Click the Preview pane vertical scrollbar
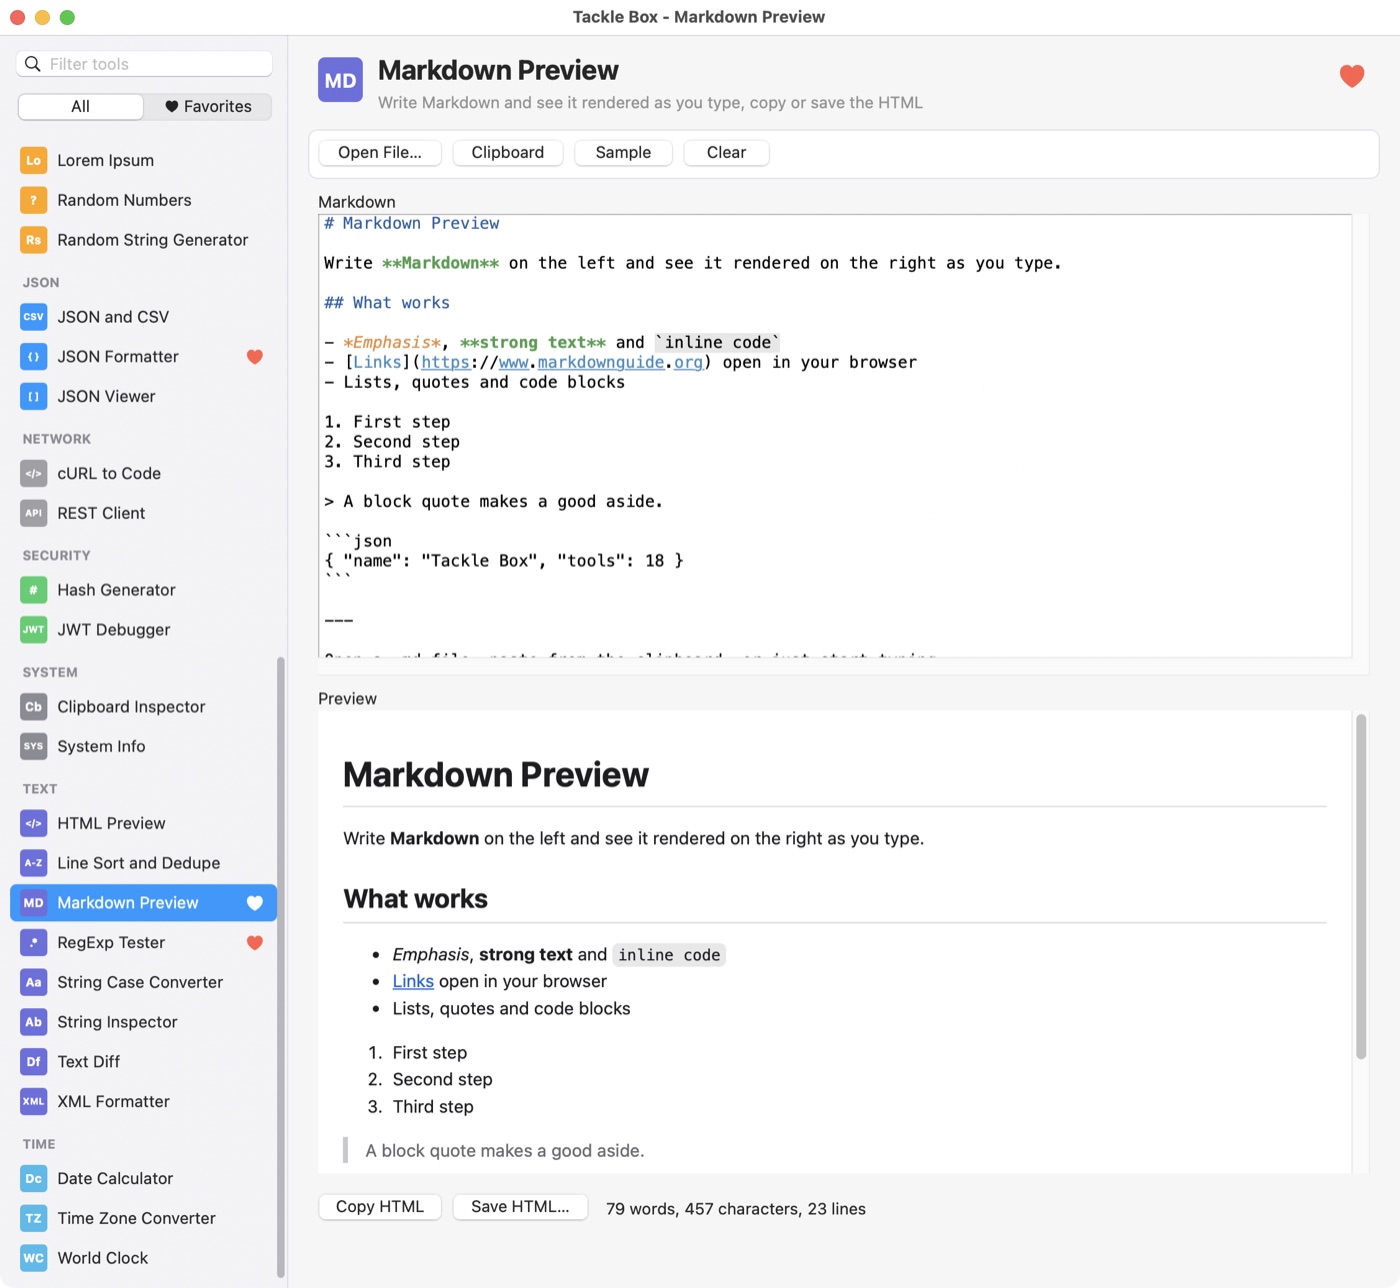Viewport: 1400px width, 1288px height. 1361,887
